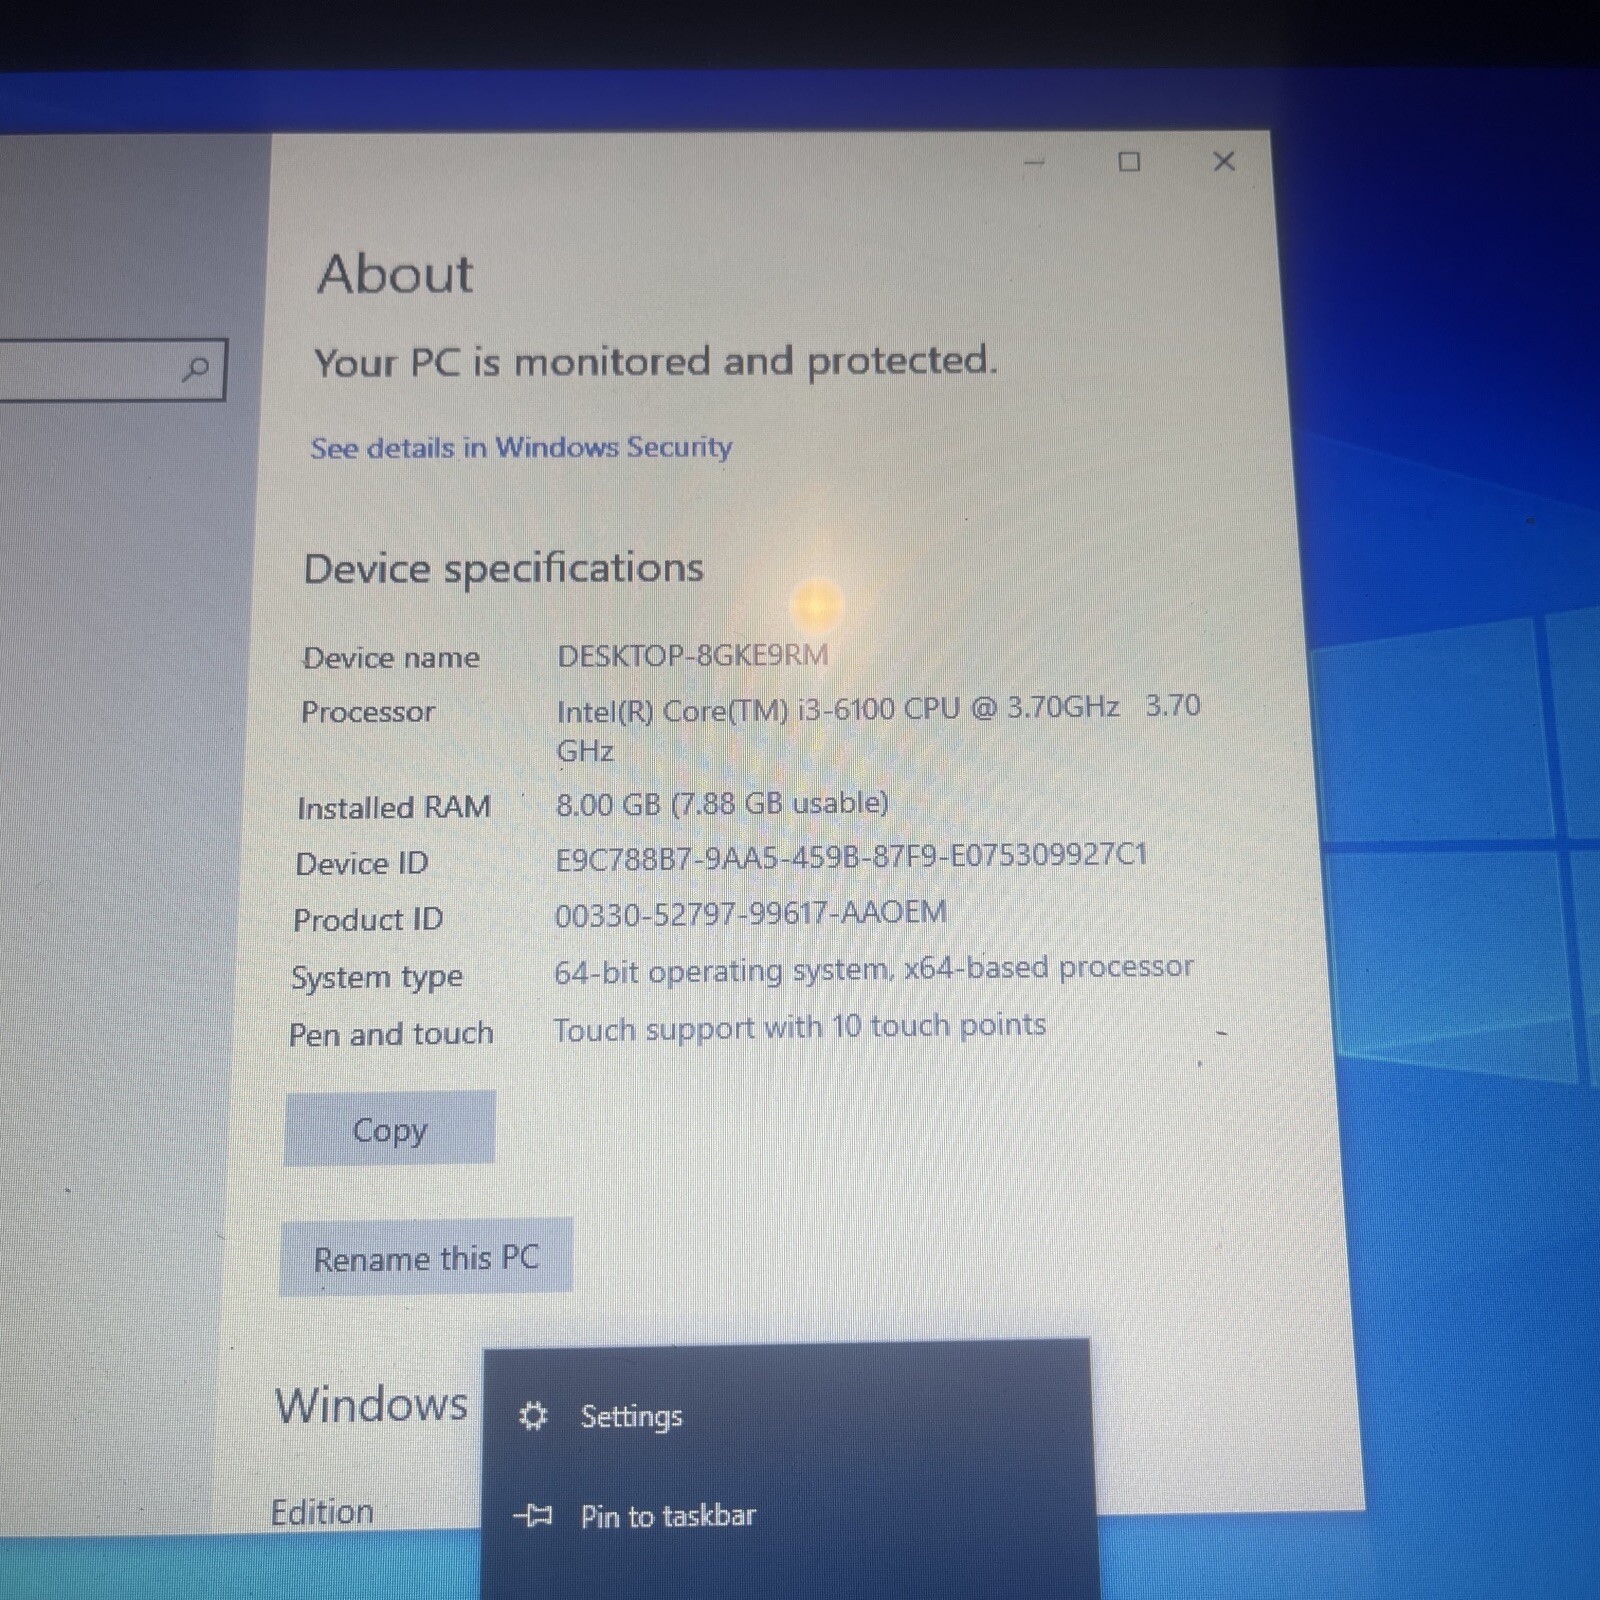
Task: Focus the settings search input field
Action: click(x=113, y=370)
